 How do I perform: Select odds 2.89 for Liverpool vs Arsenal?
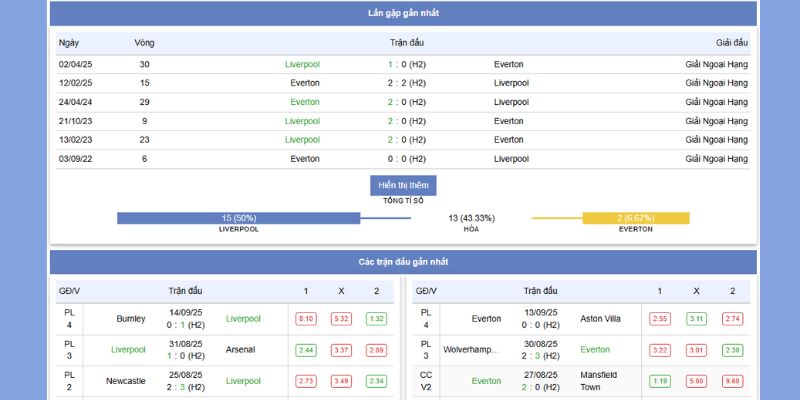point(377,351)
